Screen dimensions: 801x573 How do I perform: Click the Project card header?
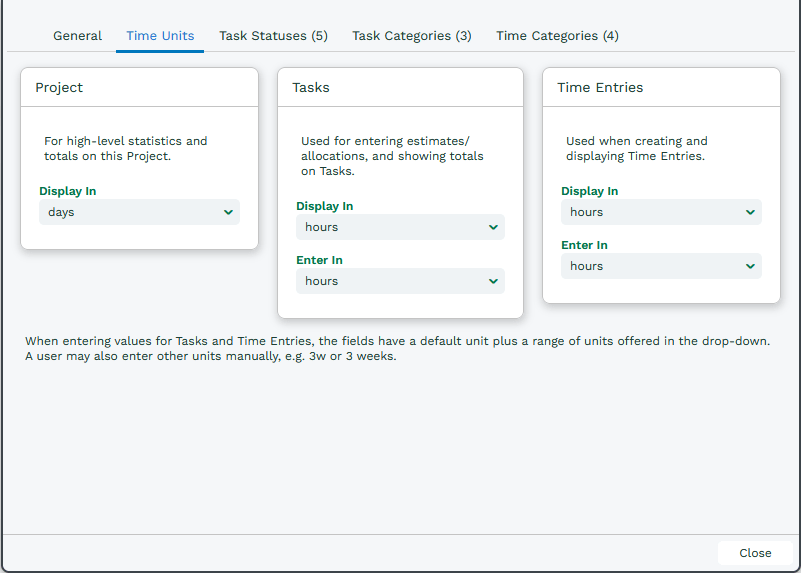click(x=139, y=87)
